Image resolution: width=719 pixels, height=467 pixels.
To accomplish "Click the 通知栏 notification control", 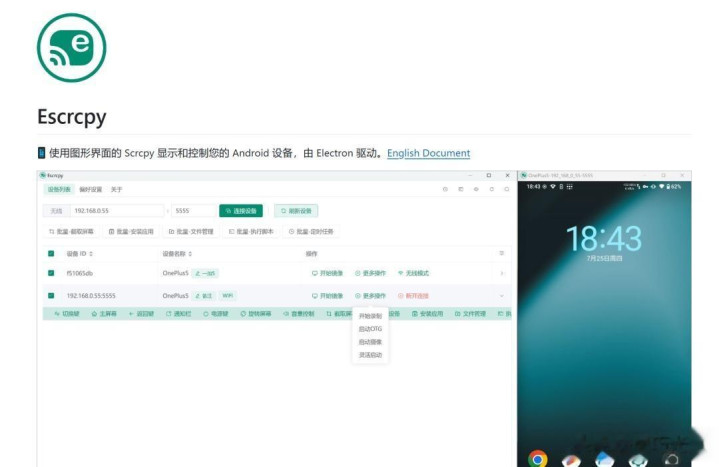I will pyautogui.click(x=178, y=314).
